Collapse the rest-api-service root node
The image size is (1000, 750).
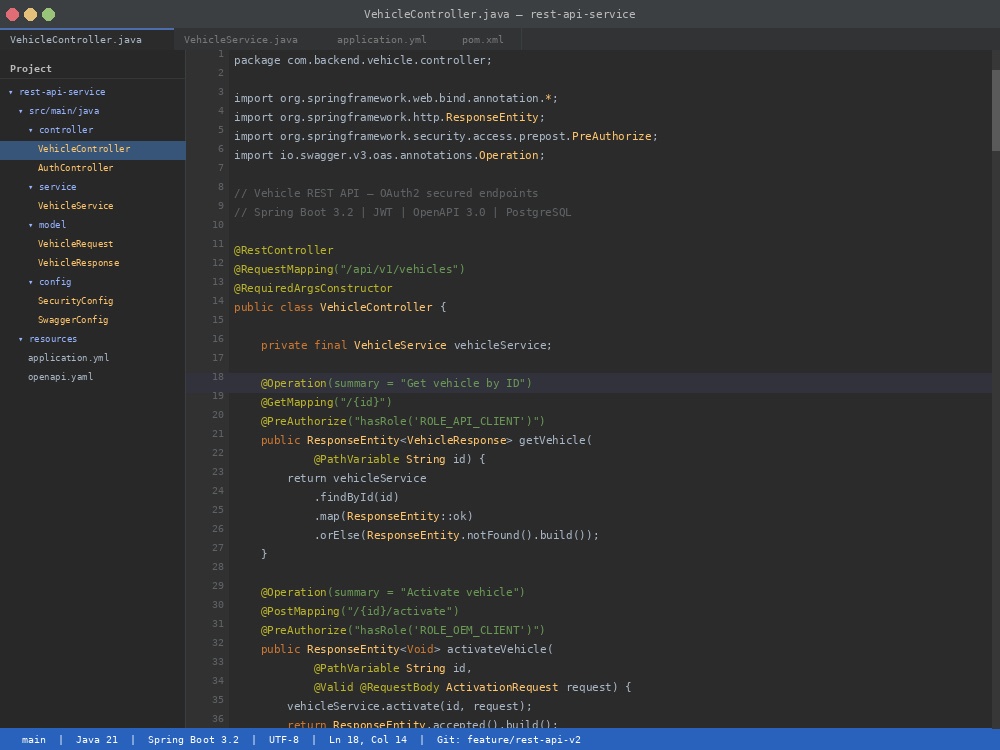pos(11,92)
